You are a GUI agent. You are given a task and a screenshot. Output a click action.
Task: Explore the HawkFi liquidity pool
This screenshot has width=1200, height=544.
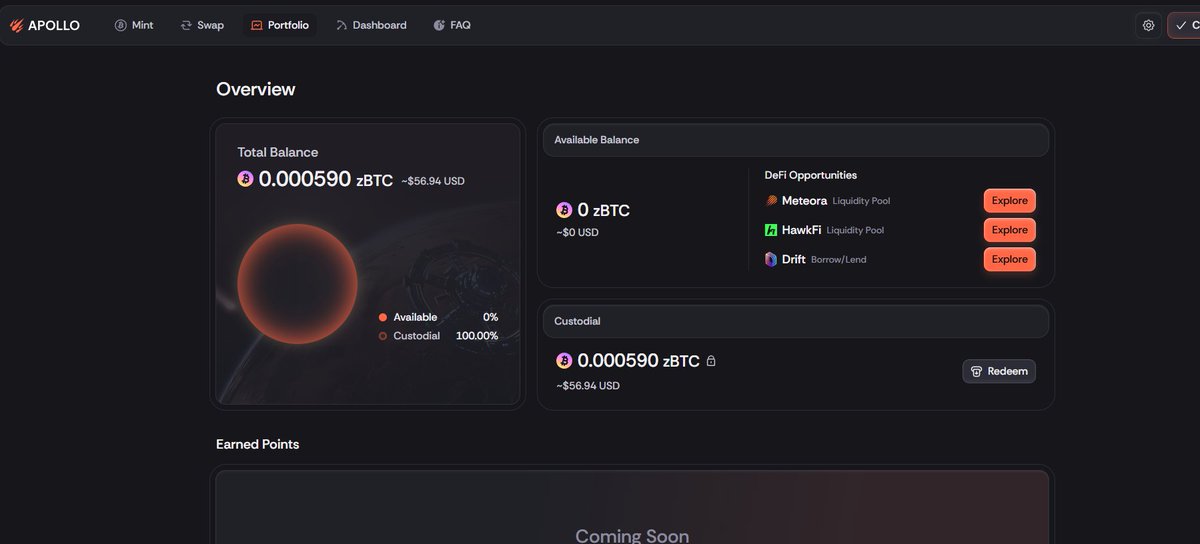(x=1009, y=230)
